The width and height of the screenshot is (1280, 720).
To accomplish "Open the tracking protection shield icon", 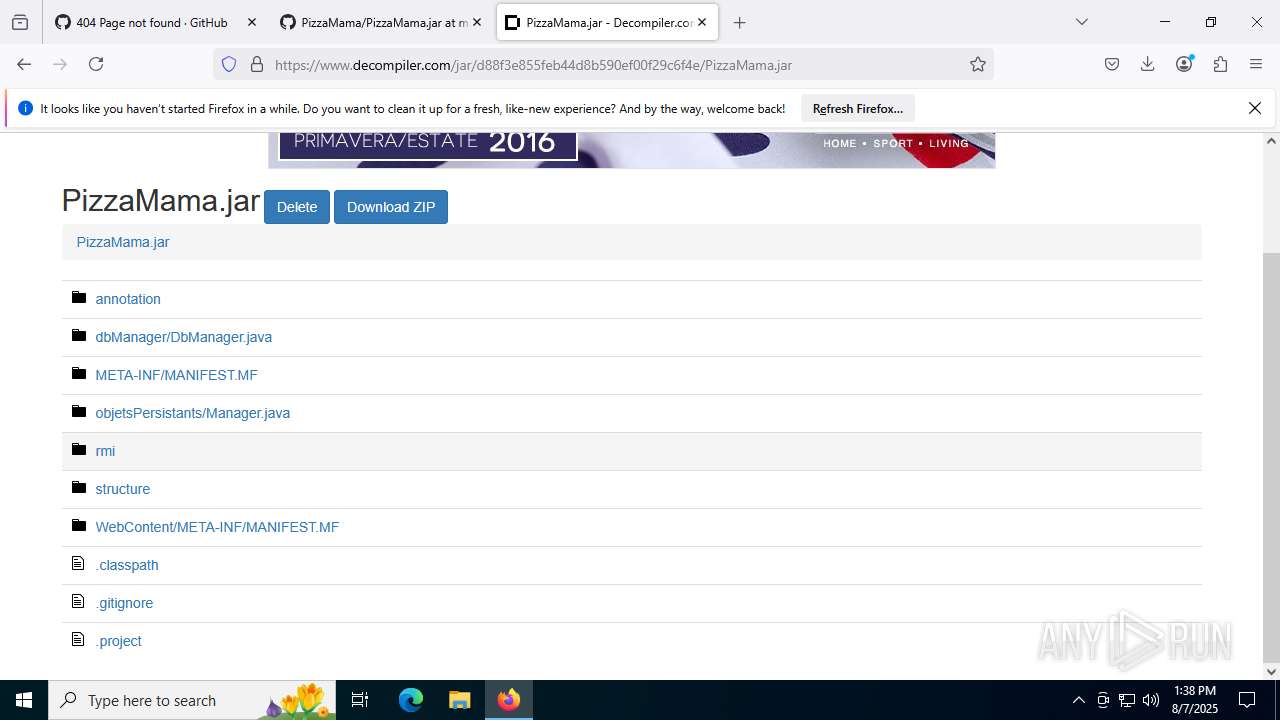I will pos(229,64).
